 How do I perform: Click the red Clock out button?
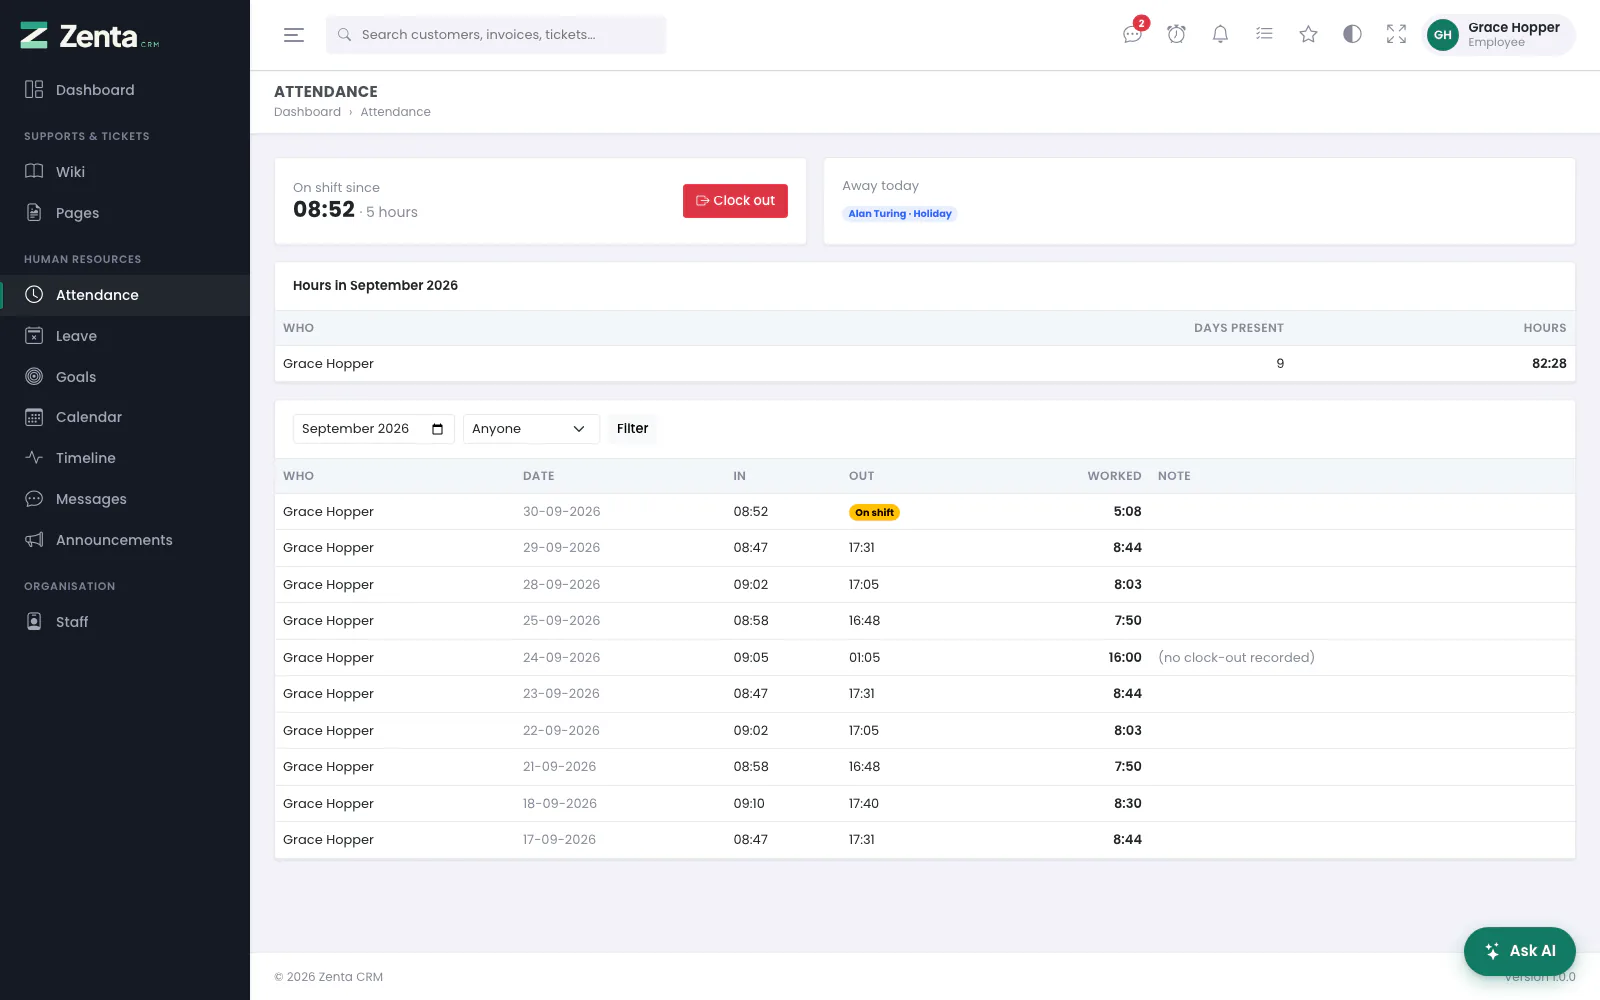tap(735, 201)
